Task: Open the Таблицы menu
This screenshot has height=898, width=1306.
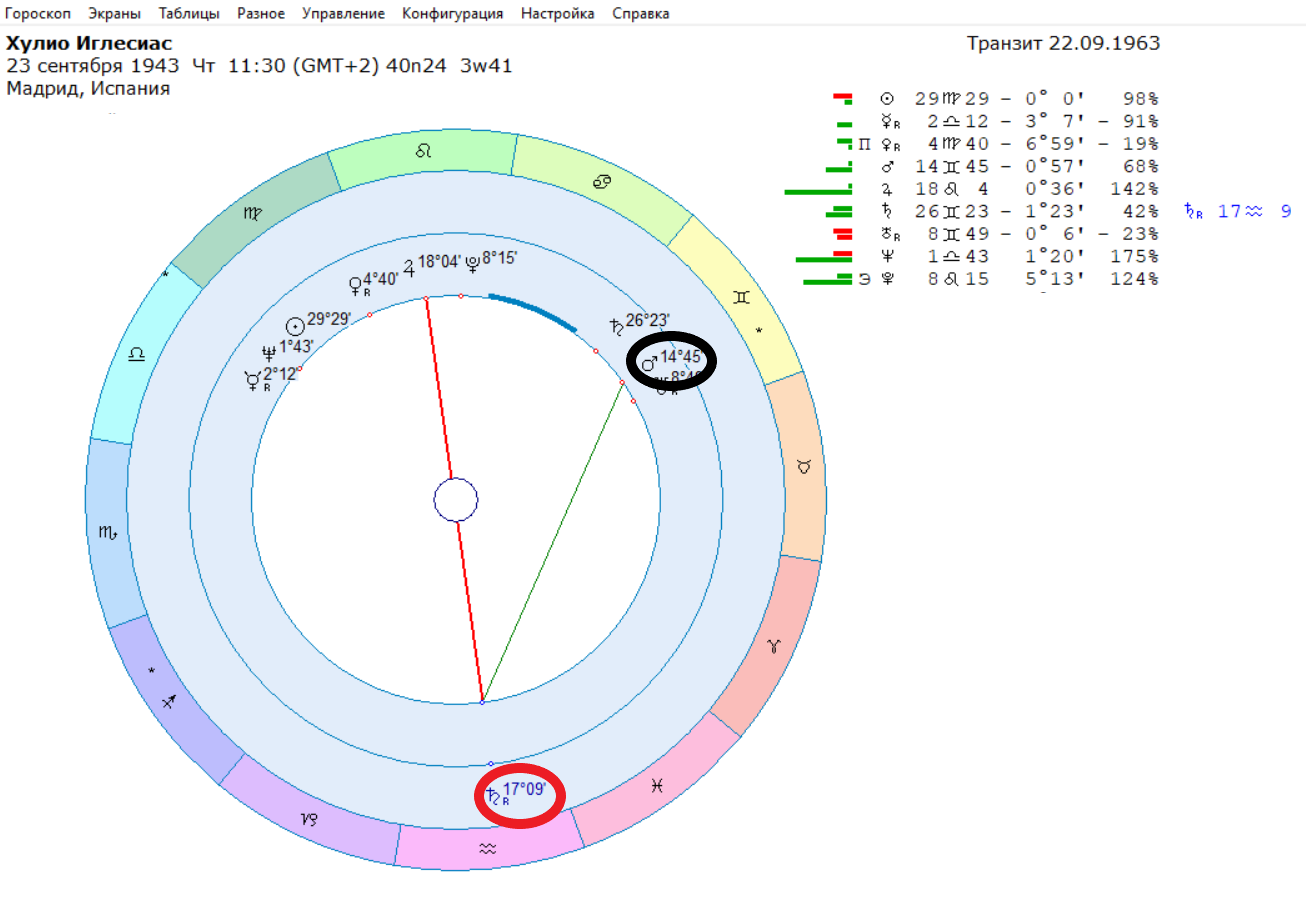Action: pyautogui.click(x=189, y=14)
